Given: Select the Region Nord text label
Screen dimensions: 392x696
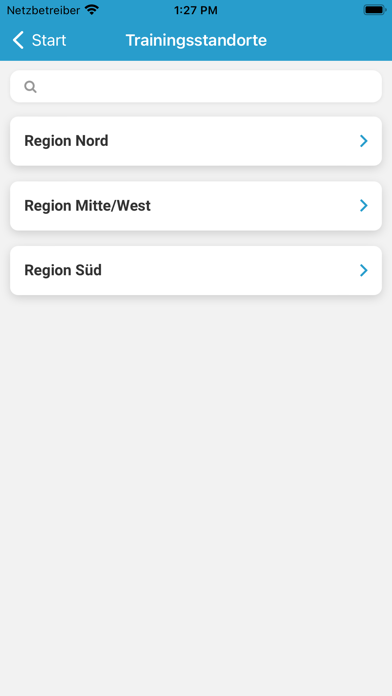Looking at the screenshot, I should click(66, 141).
